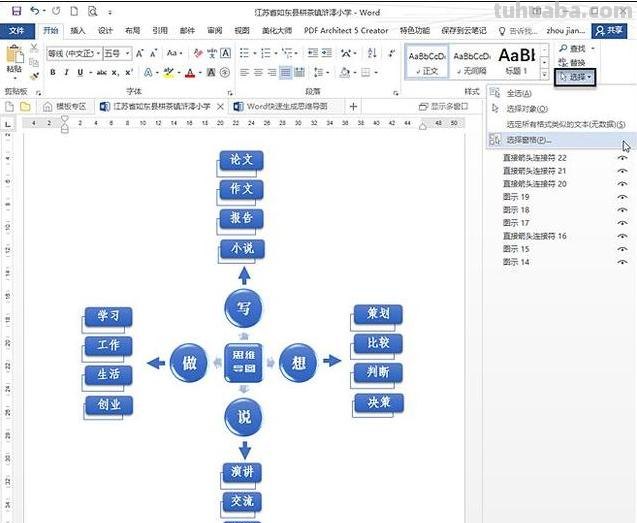Toggle Strikethrough abc formatting
This screenshot has width=637, height=523.
click(102, 73)
